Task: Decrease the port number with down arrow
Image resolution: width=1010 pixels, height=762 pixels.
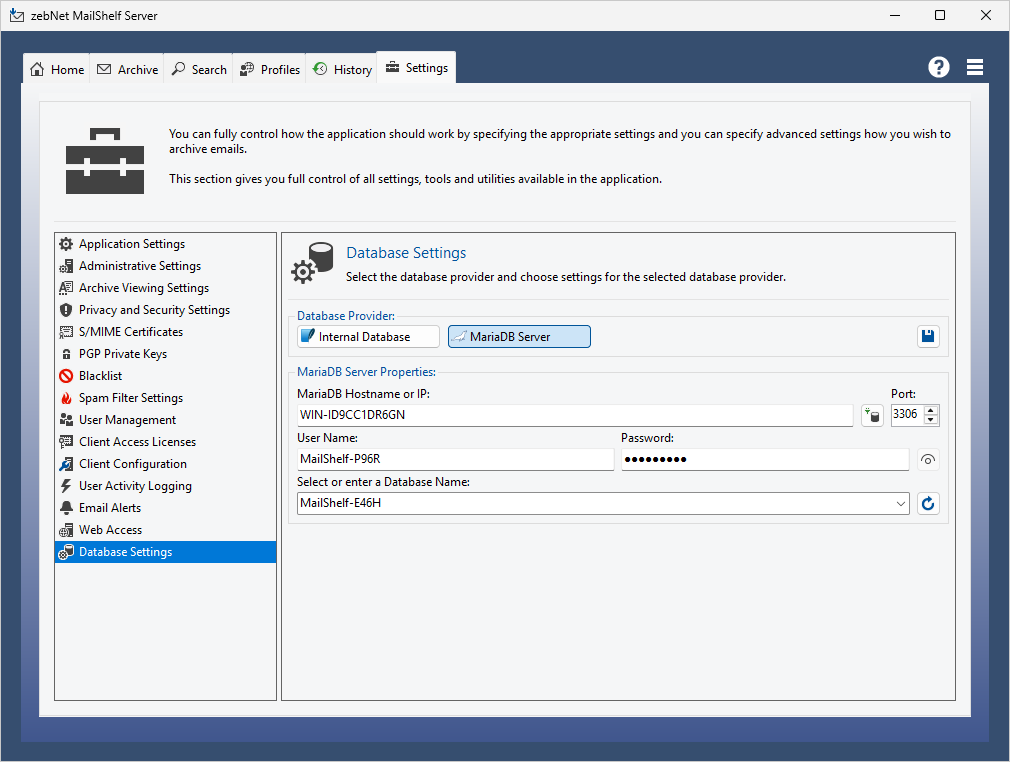Action: (x=931, y=420)
